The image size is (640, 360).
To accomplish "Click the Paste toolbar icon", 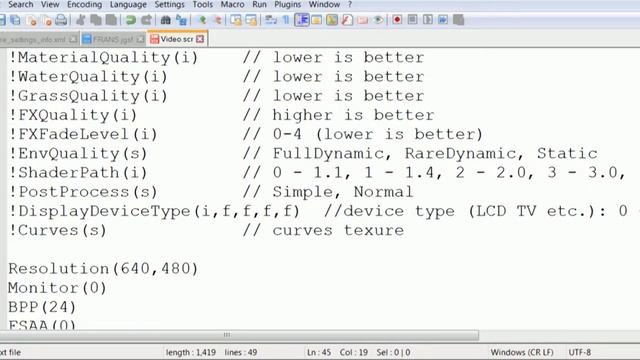I will (x=111, y=20).
